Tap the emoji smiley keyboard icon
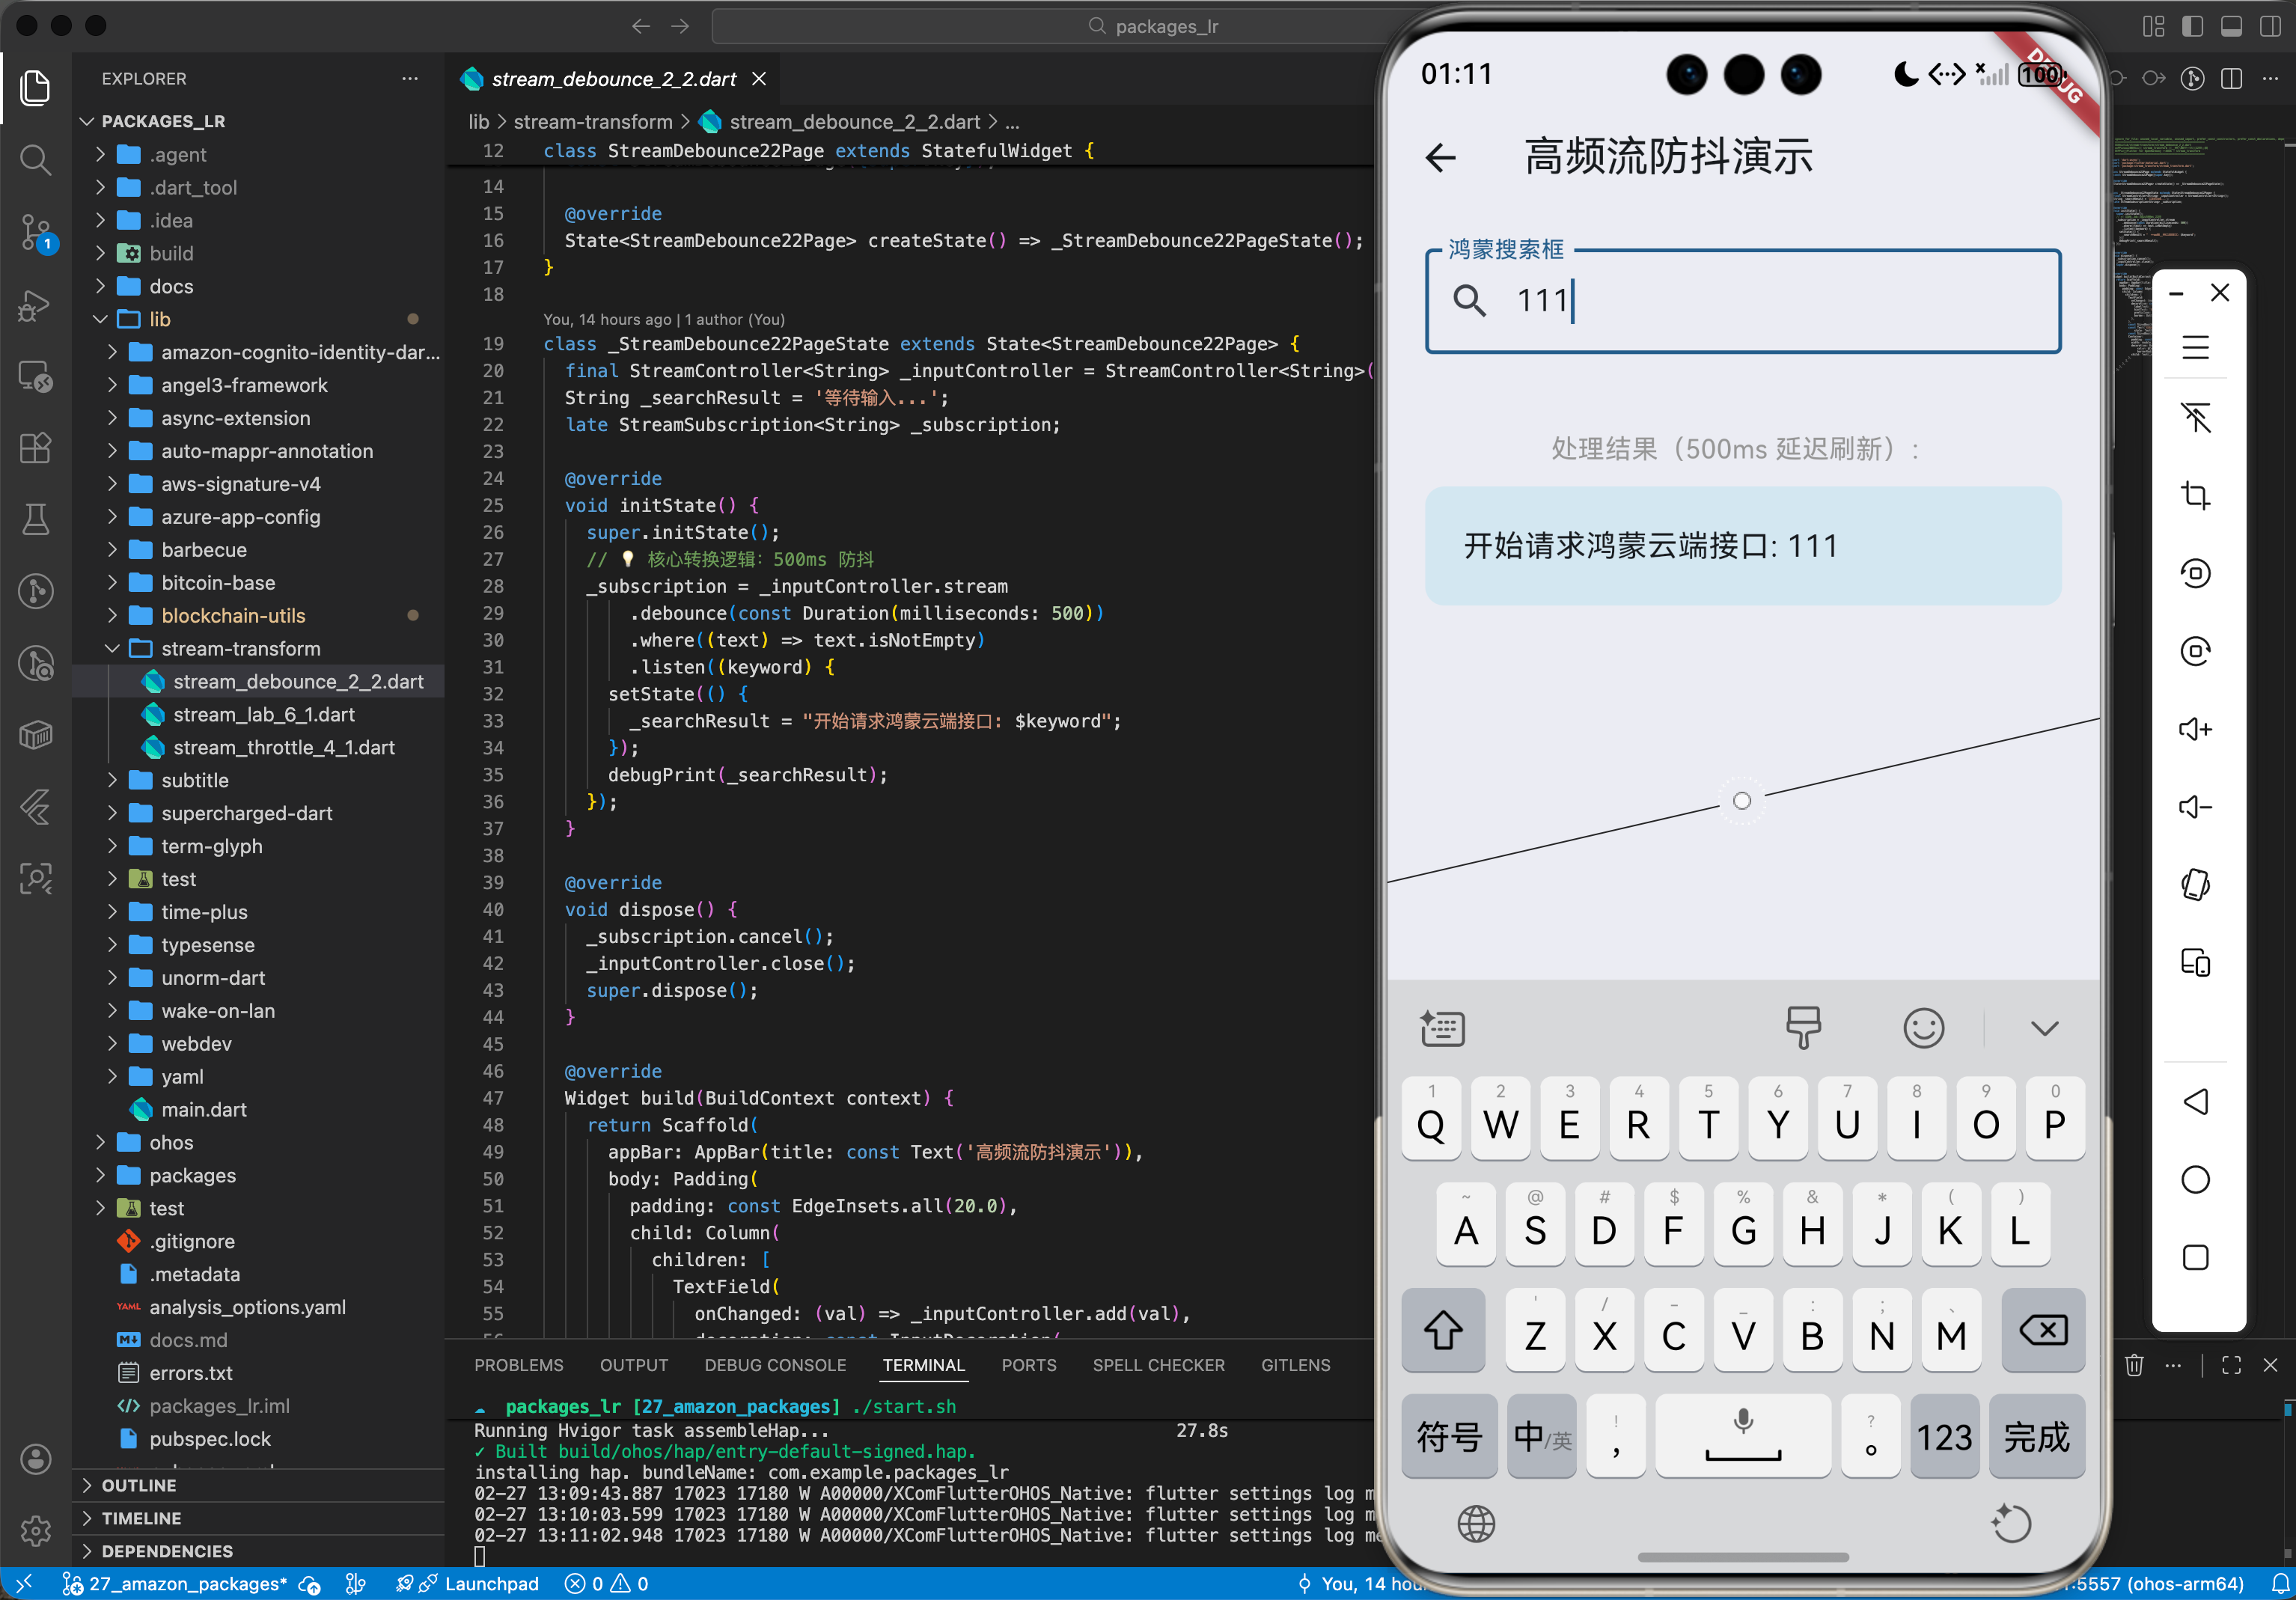Screen dimensions: 2296x1600 pyautogui.click(x=1922, y=1028)
